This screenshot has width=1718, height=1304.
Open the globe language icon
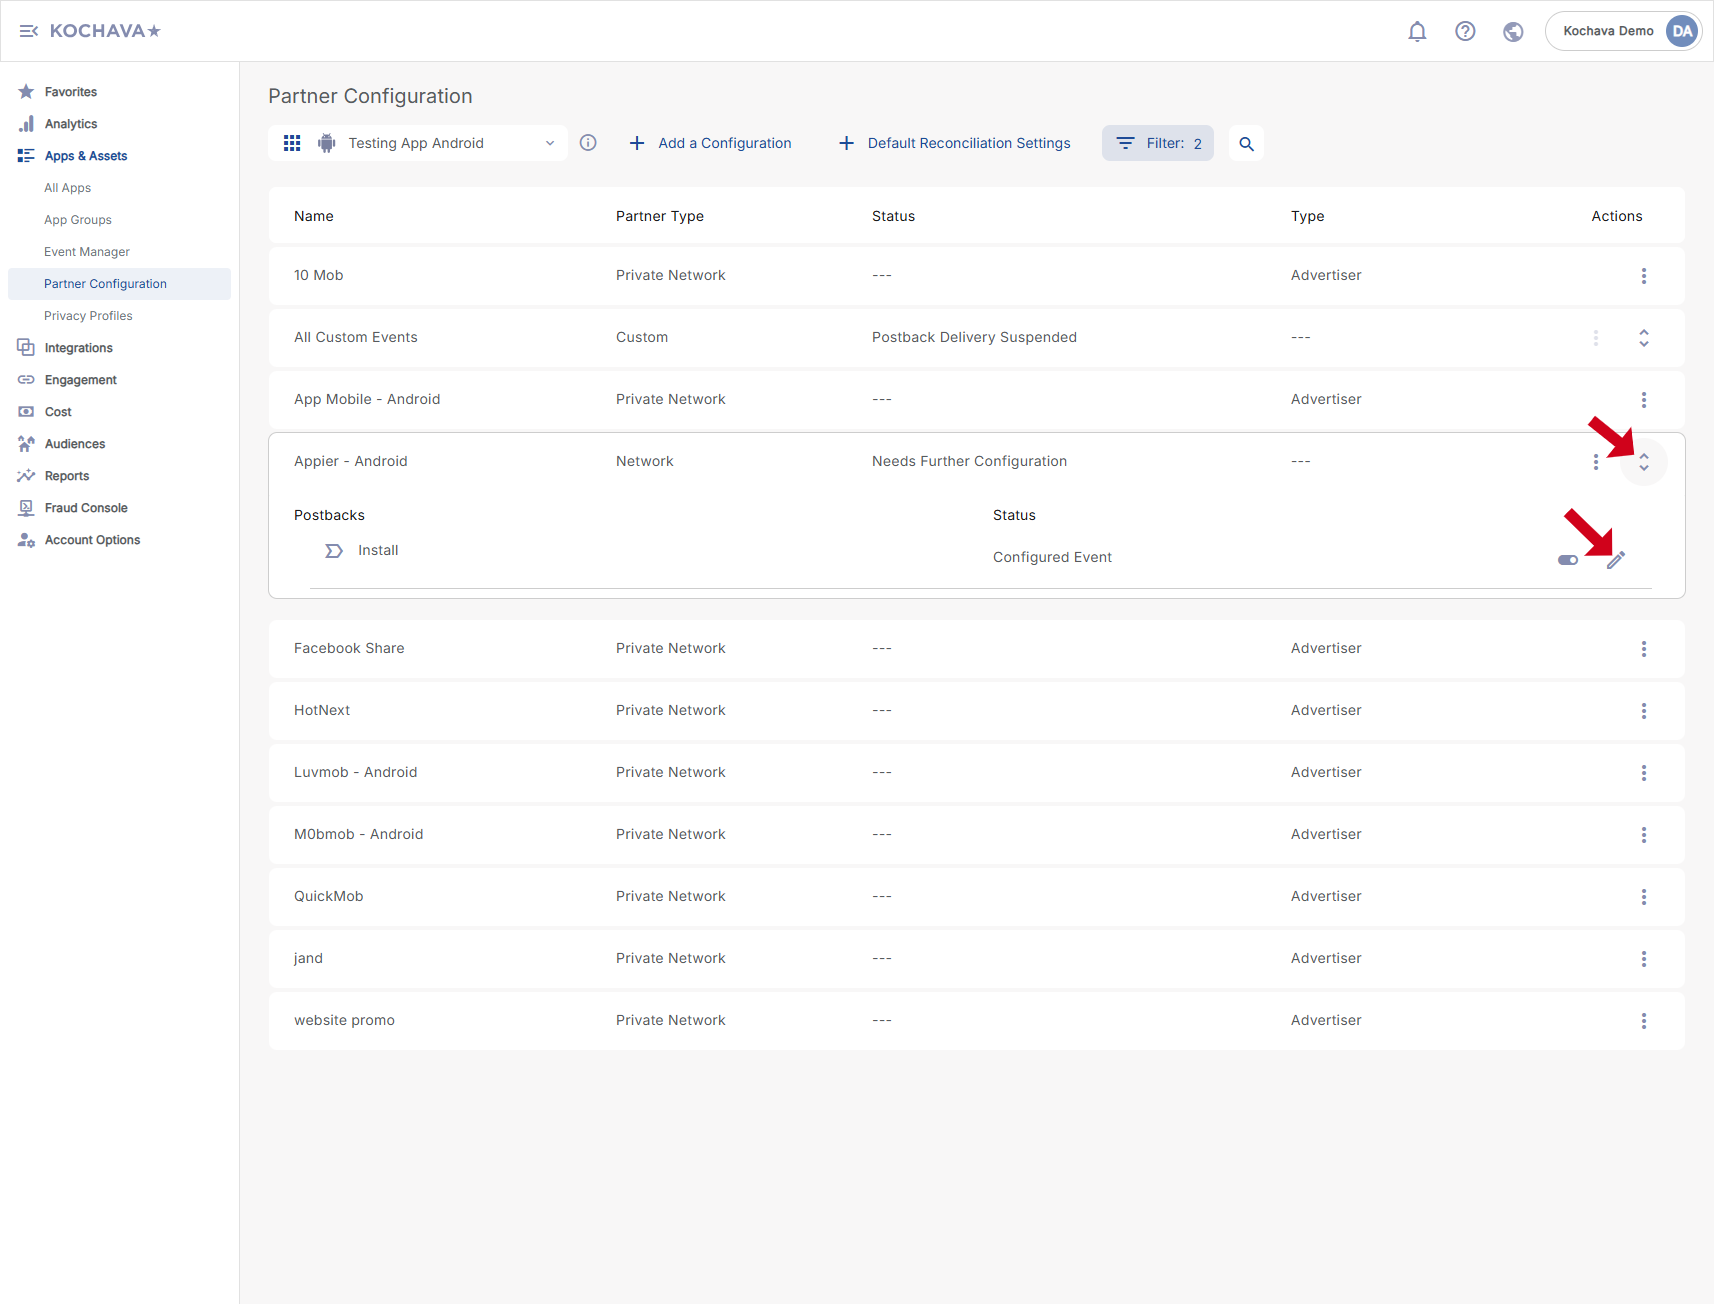[x=1512, y=31]
